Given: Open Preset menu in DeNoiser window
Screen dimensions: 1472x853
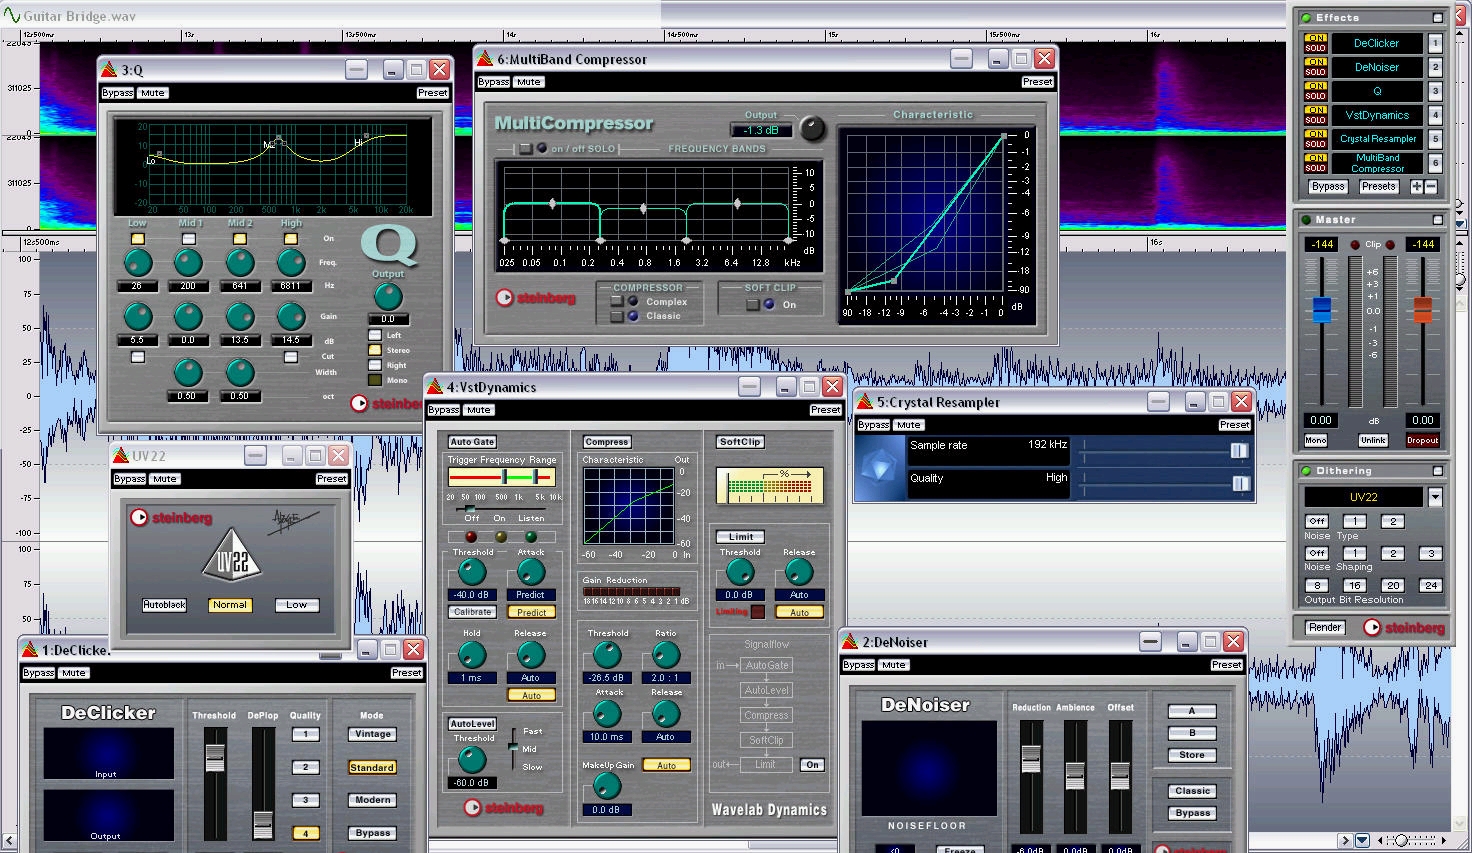Looking at the screenshot, I should coord(1226,665).
